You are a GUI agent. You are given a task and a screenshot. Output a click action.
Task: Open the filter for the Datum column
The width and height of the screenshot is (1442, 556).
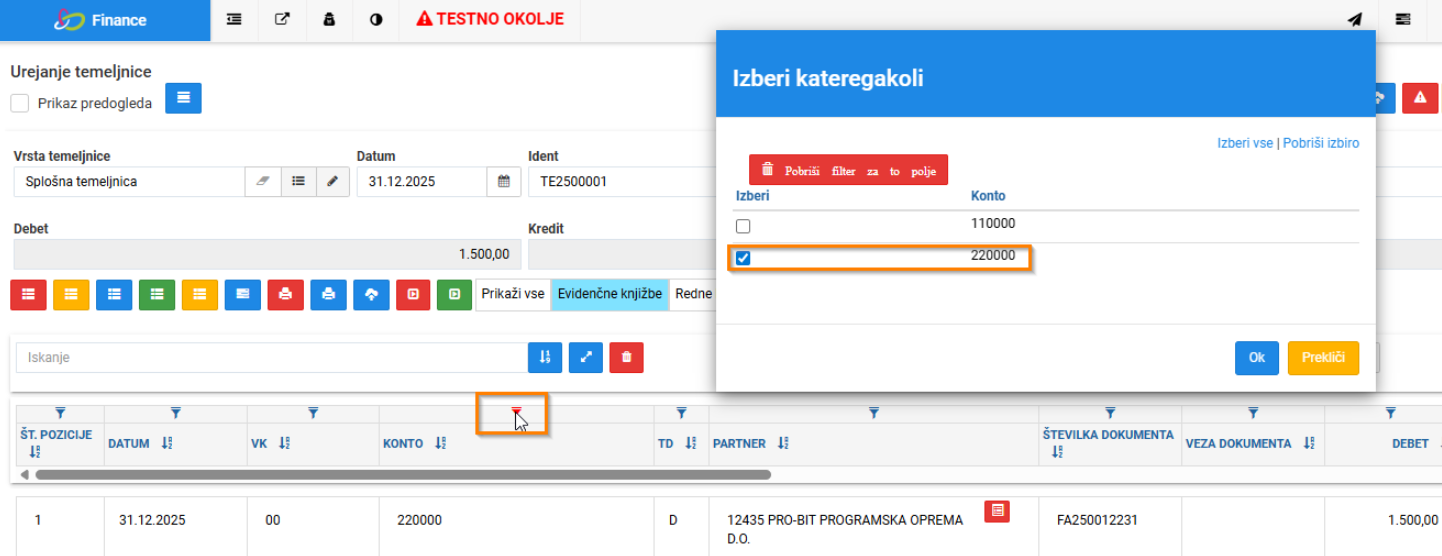pyautogui.click(x=176, y=412)
